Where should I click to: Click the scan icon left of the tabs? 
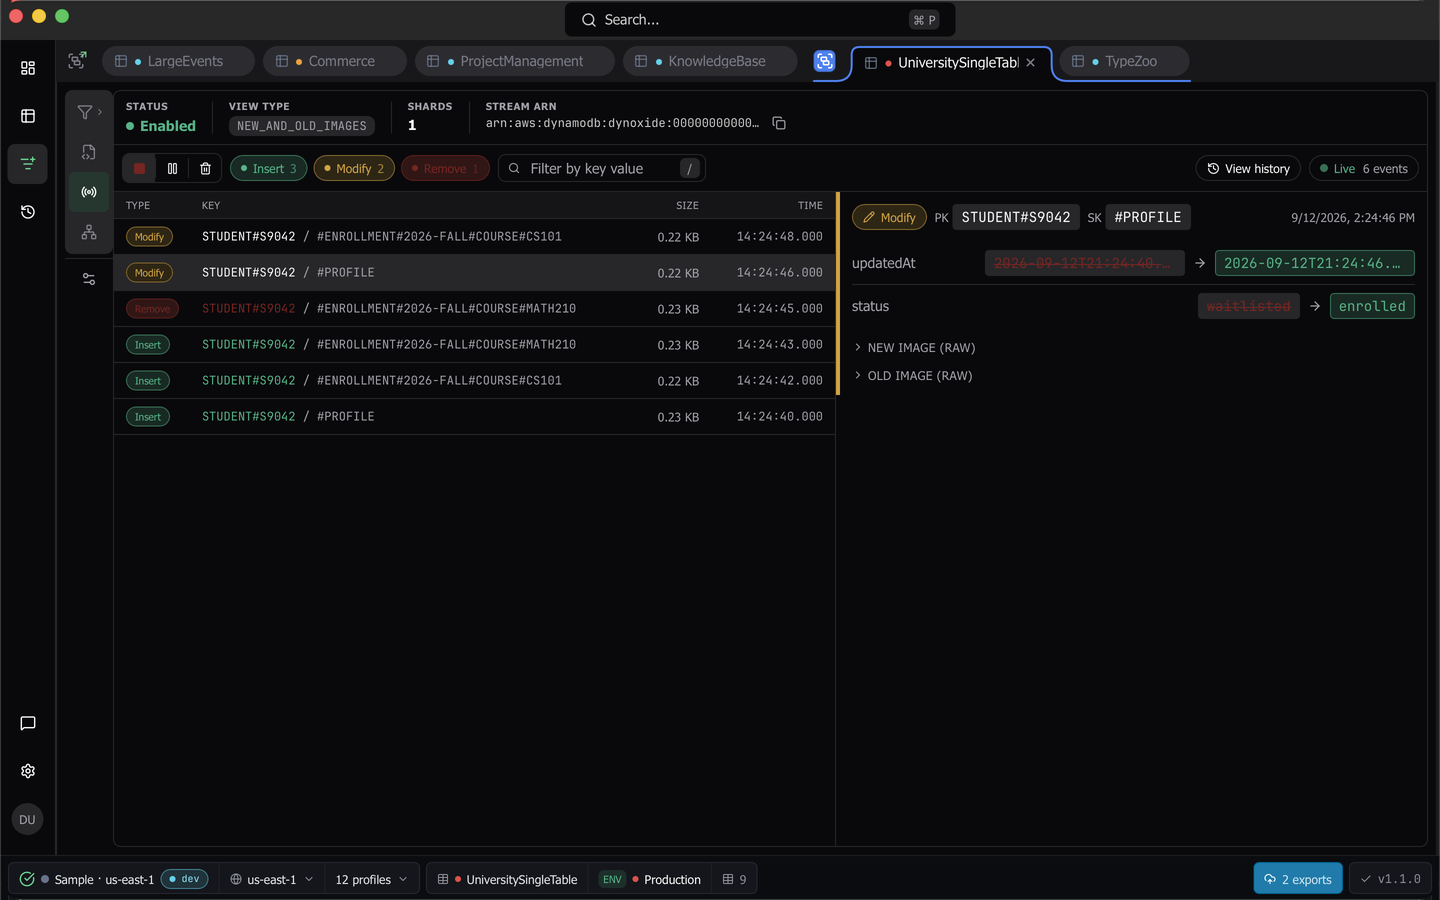tap(77, 61)
